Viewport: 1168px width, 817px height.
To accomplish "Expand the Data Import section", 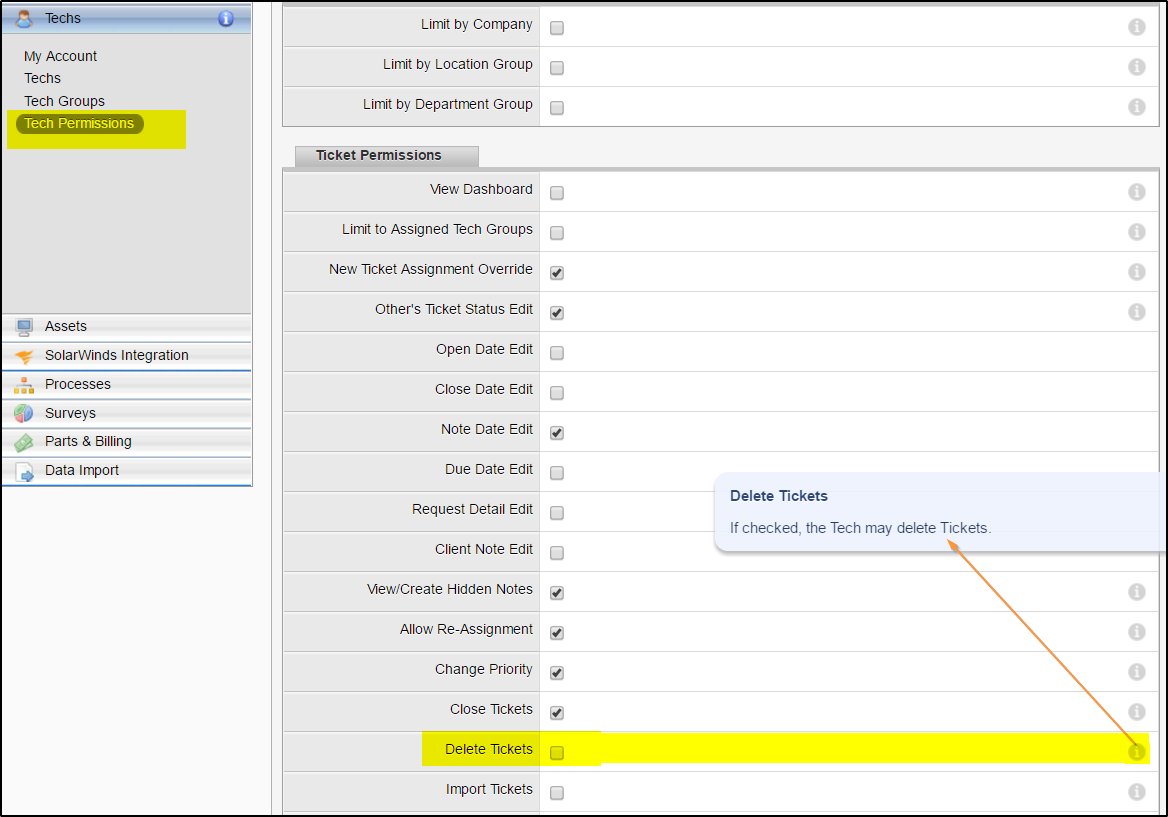I will click(x=127, y=471).
